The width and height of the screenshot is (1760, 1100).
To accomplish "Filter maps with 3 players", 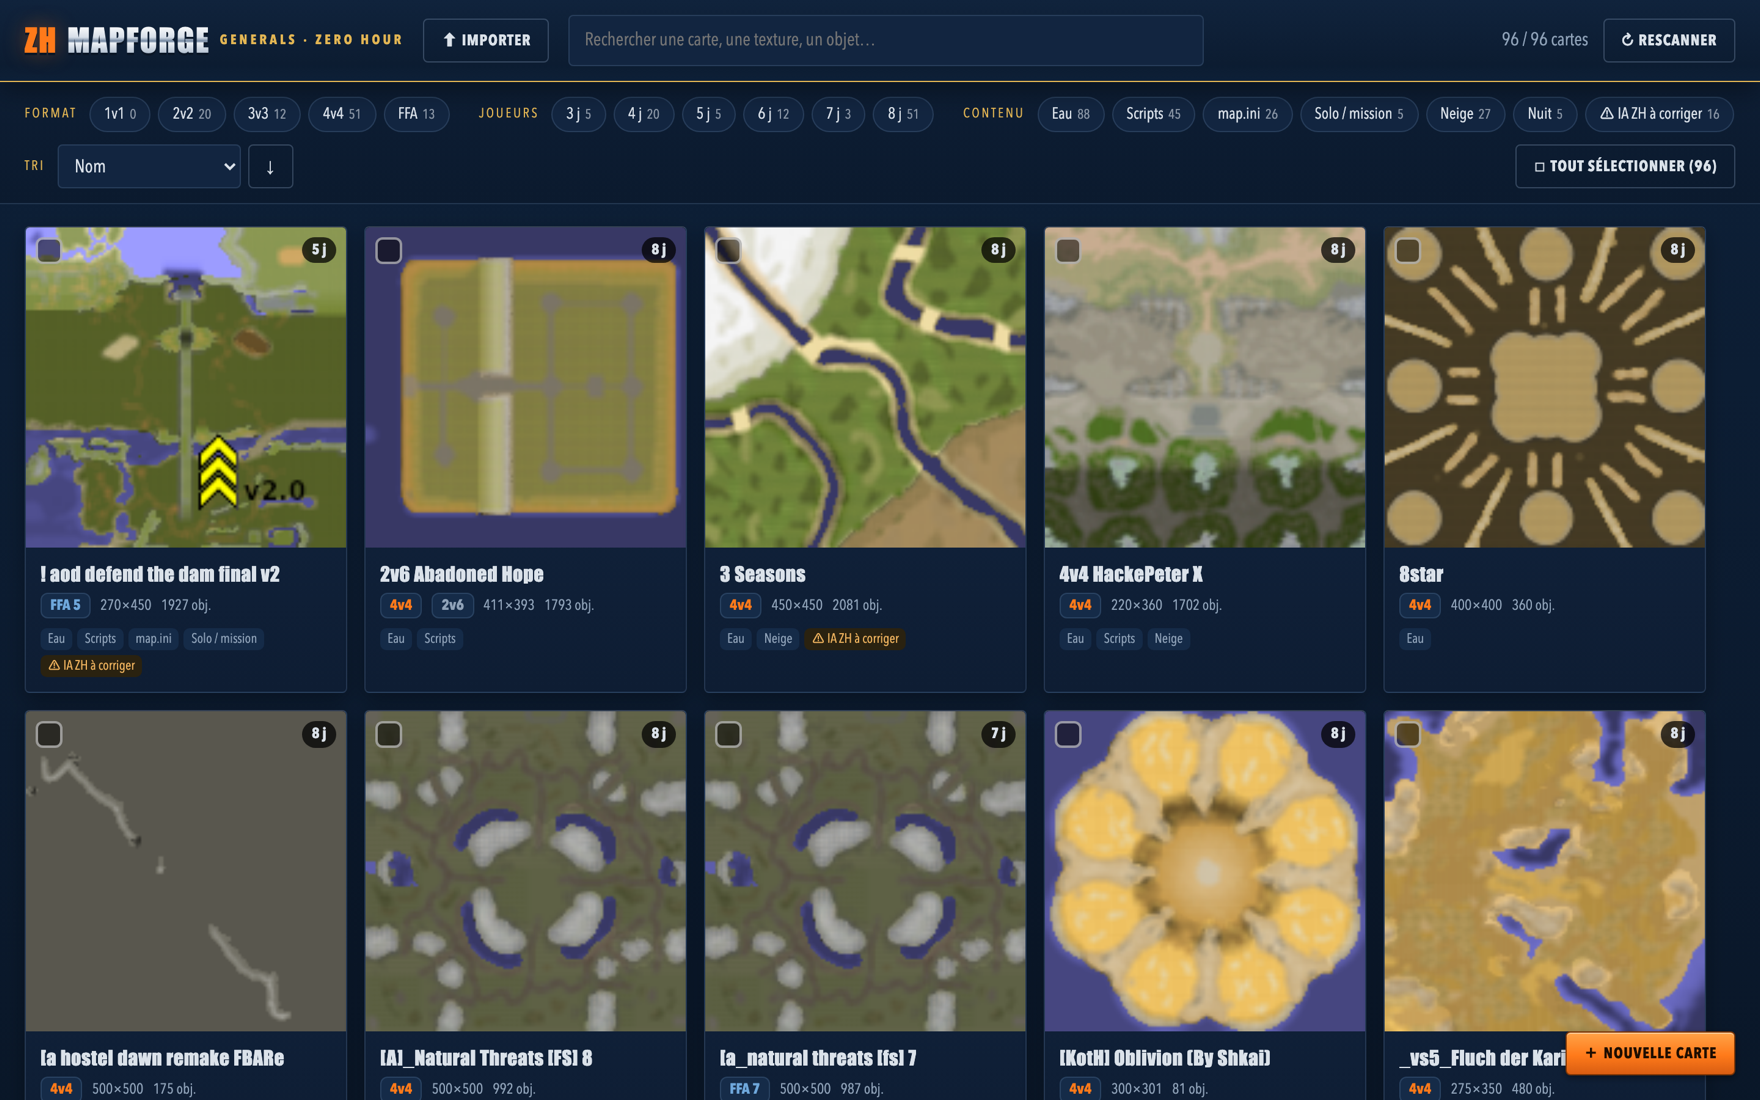I will click(578, 114).
